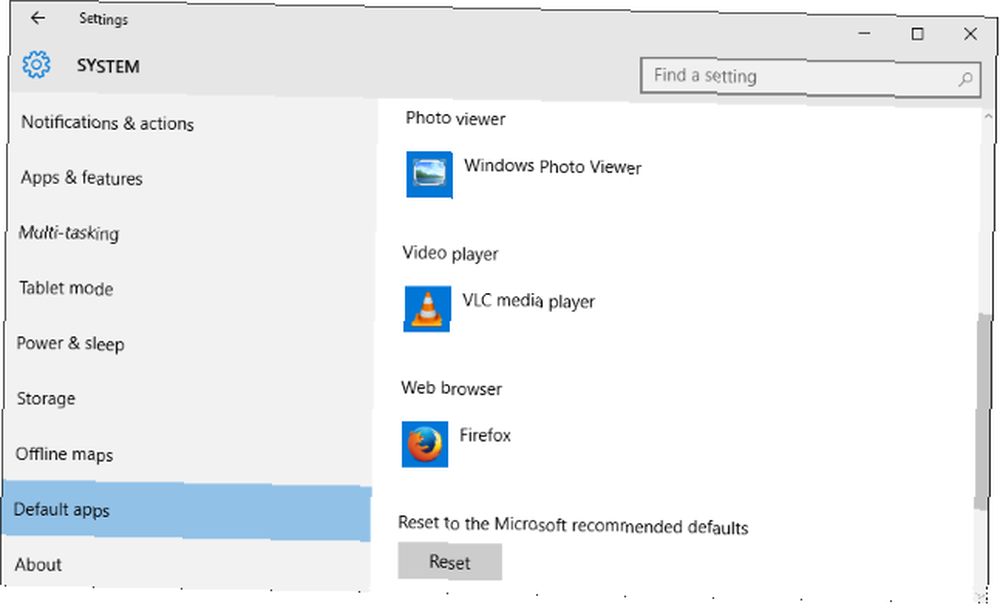Close the Settings window
The width and height of the screenshot is (1000, 605).
(x=970, y=34)
